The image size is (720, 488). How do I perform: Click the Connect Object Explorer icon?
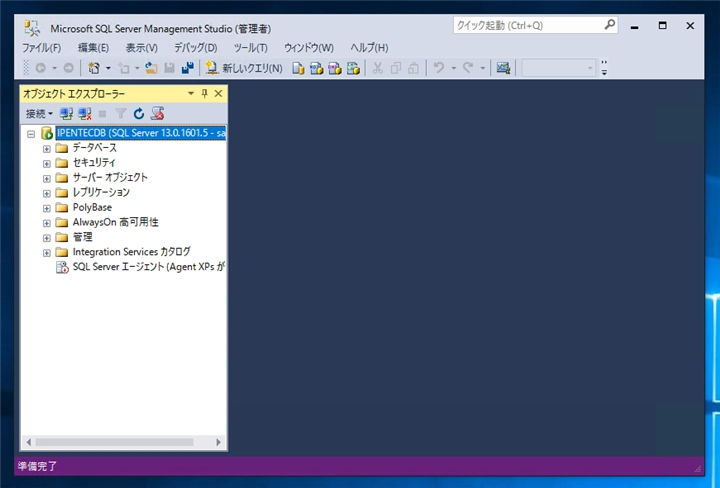pos(67,113)
